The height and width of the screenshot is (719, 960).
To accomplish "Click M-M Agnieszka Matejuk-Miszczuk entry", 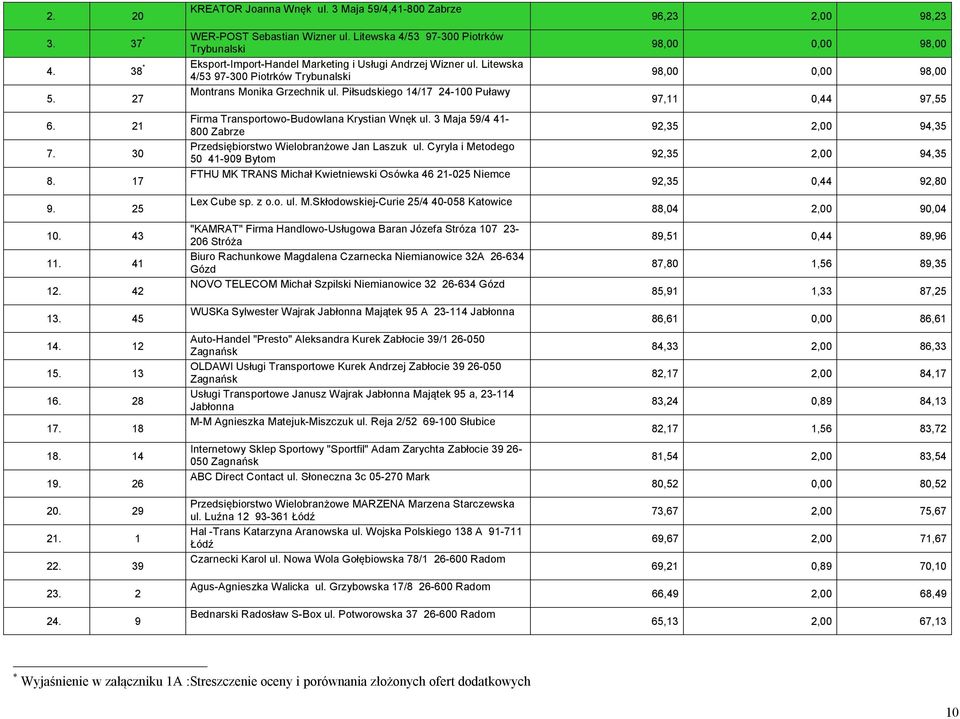I will 358,429.
